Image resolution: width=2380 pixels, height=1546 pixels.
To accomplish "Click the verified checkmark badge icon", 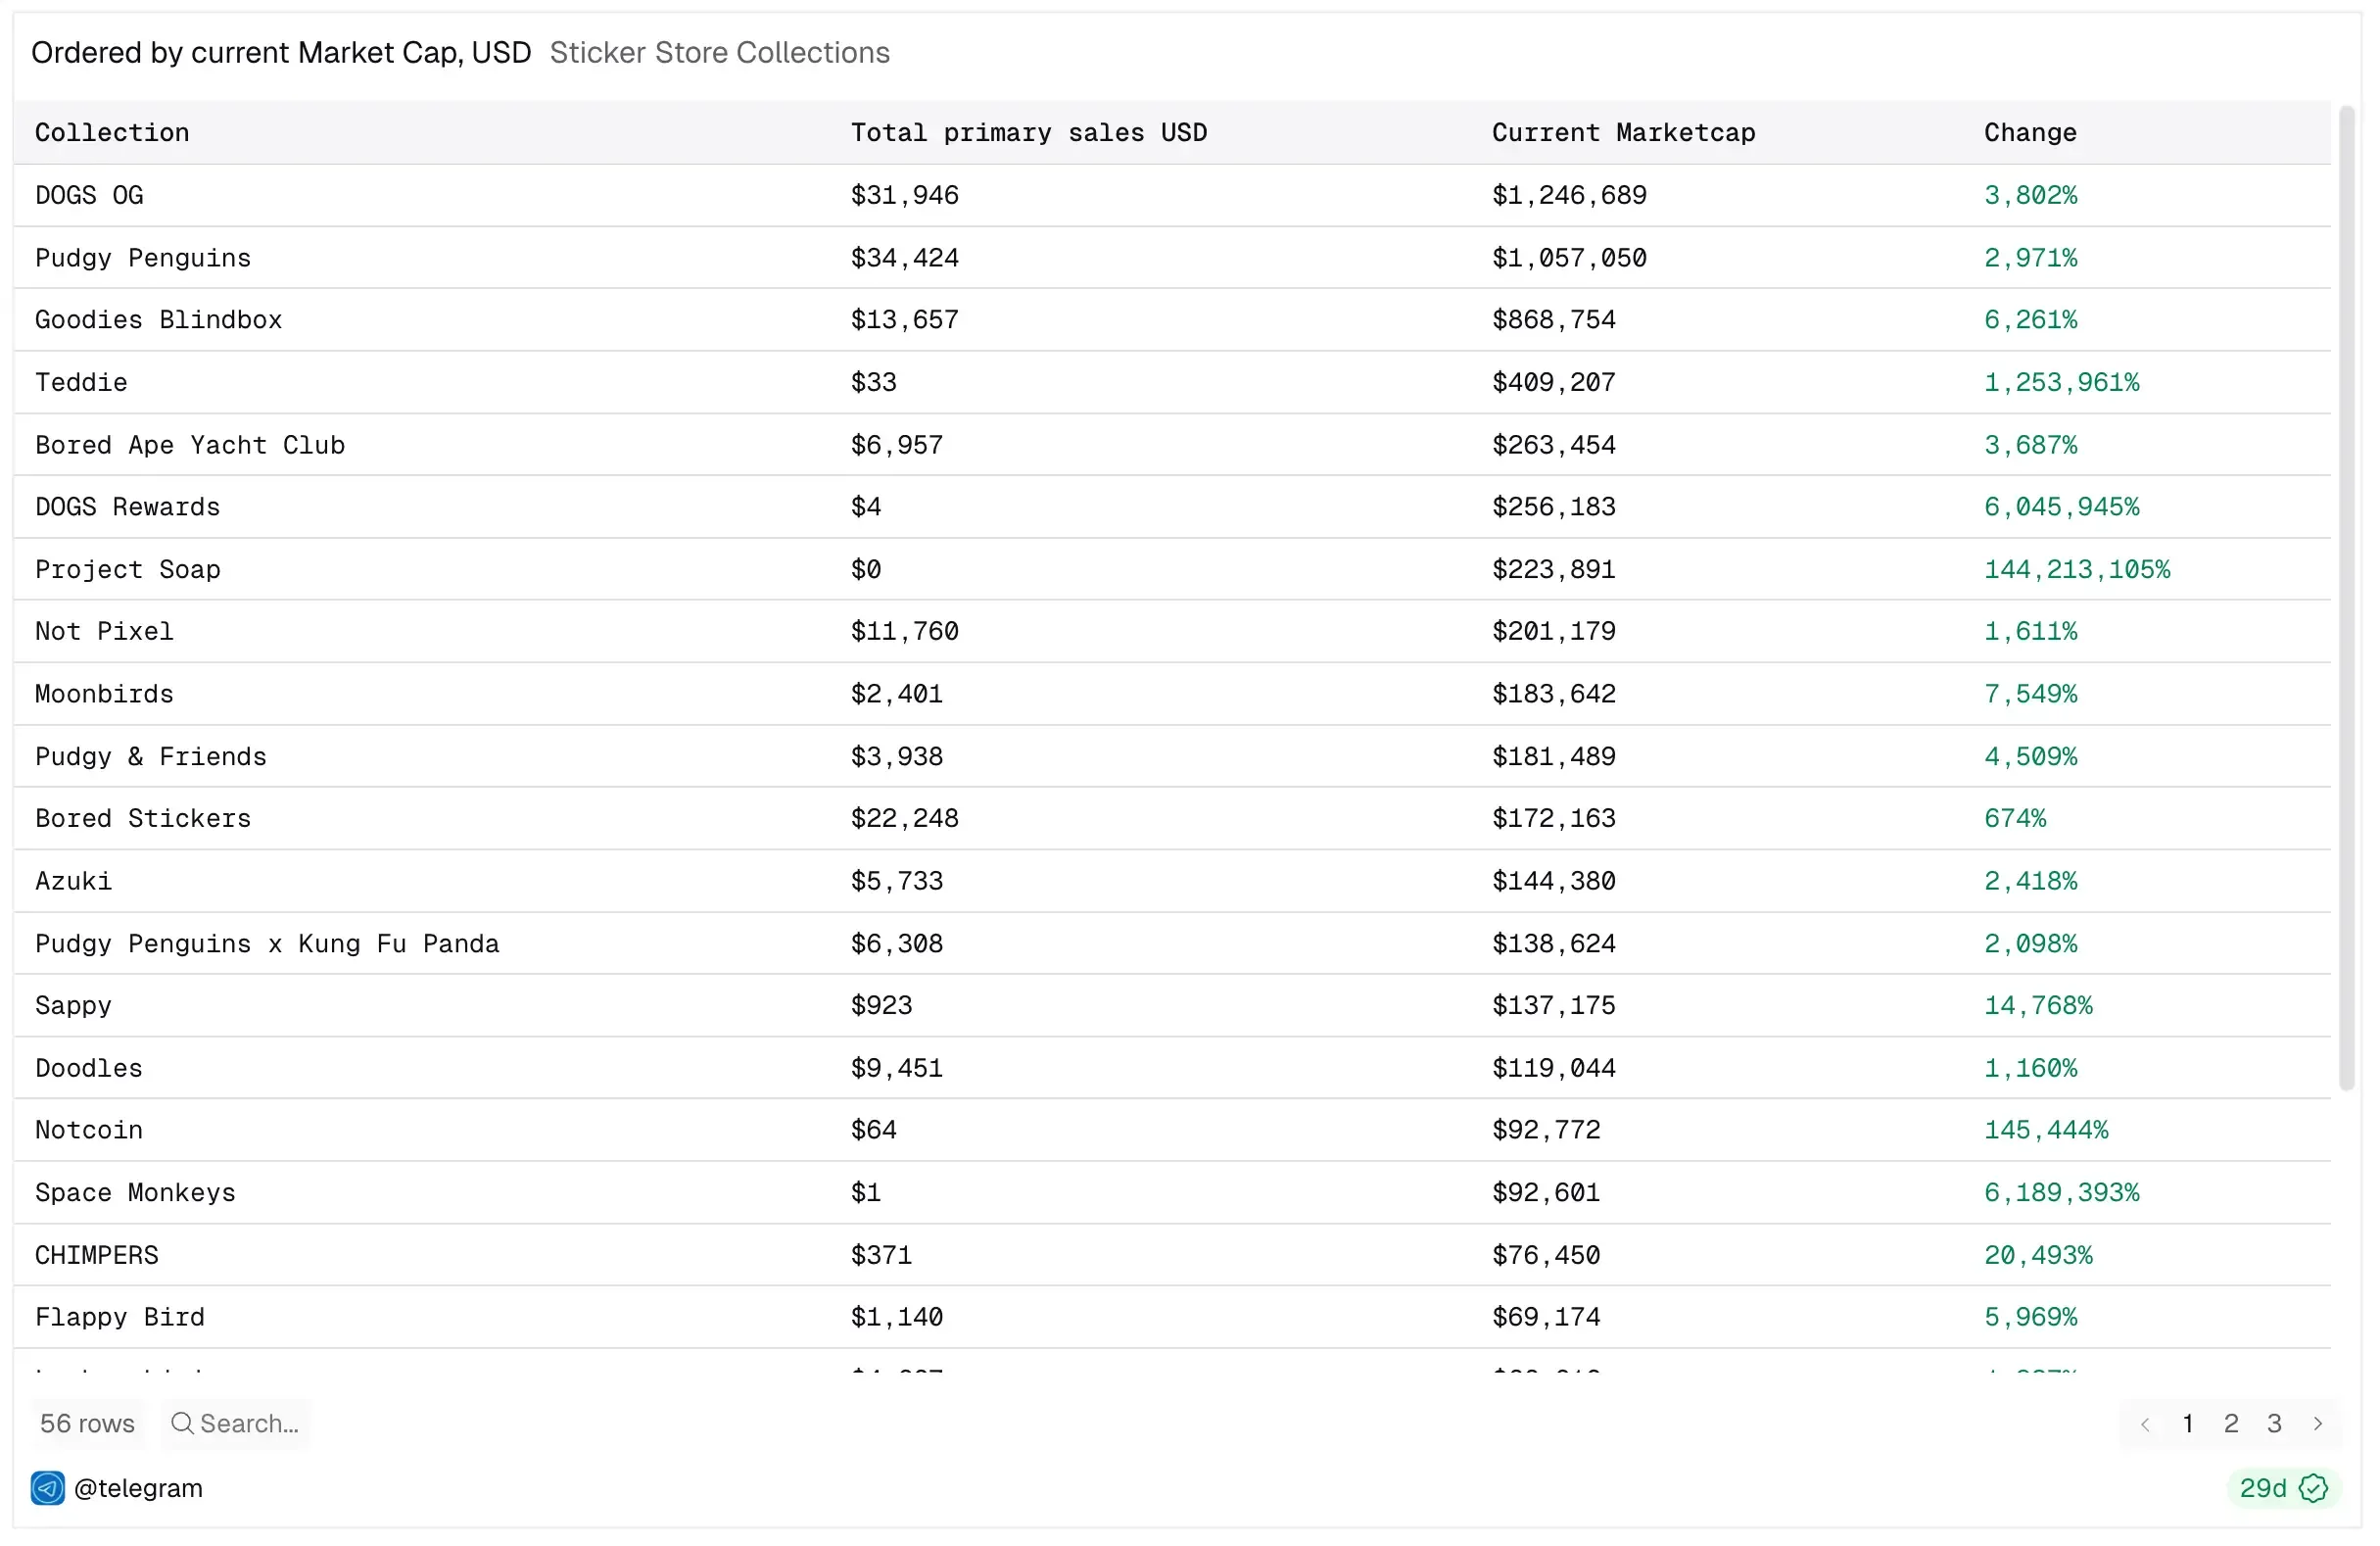I will pyautogui.click(x=2313, y=1488).
